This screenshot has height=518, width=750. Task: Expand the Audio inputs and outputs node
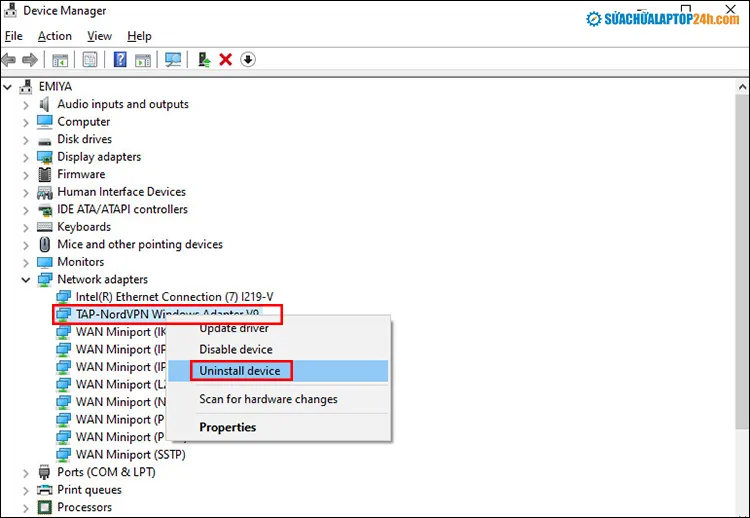click(x=27, y=104)
